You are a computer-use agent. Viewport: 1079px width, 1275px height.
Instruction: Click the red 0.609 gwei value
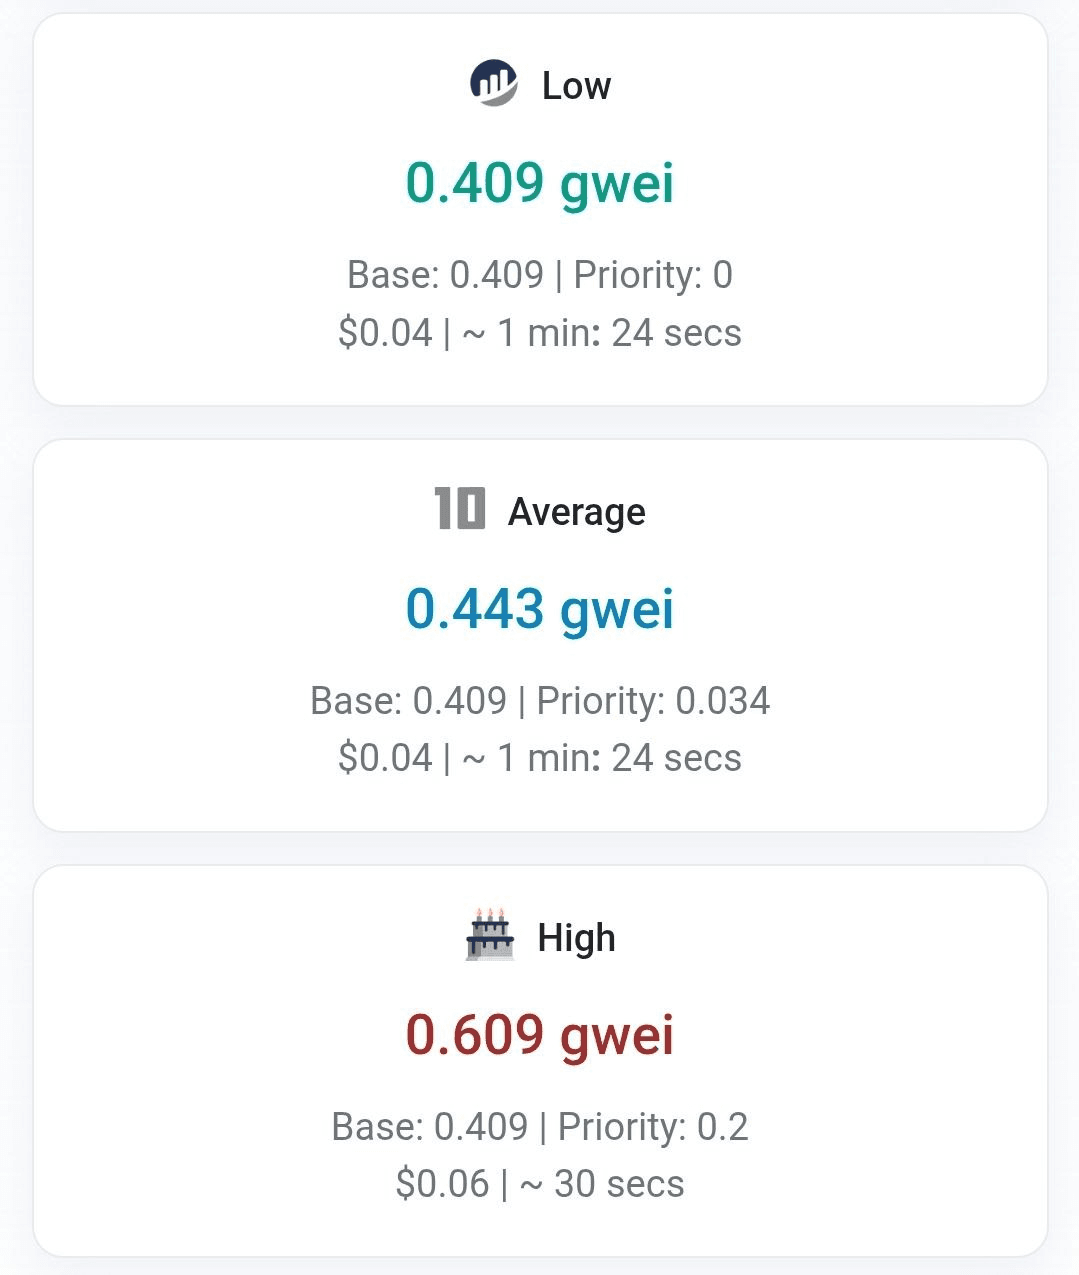(x=540, y=1035)
